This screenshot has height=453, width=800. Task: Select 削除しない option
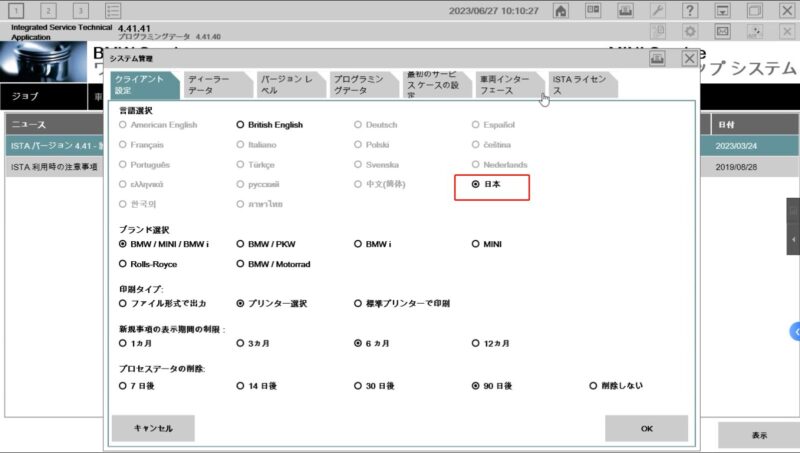tap(616, 386)
